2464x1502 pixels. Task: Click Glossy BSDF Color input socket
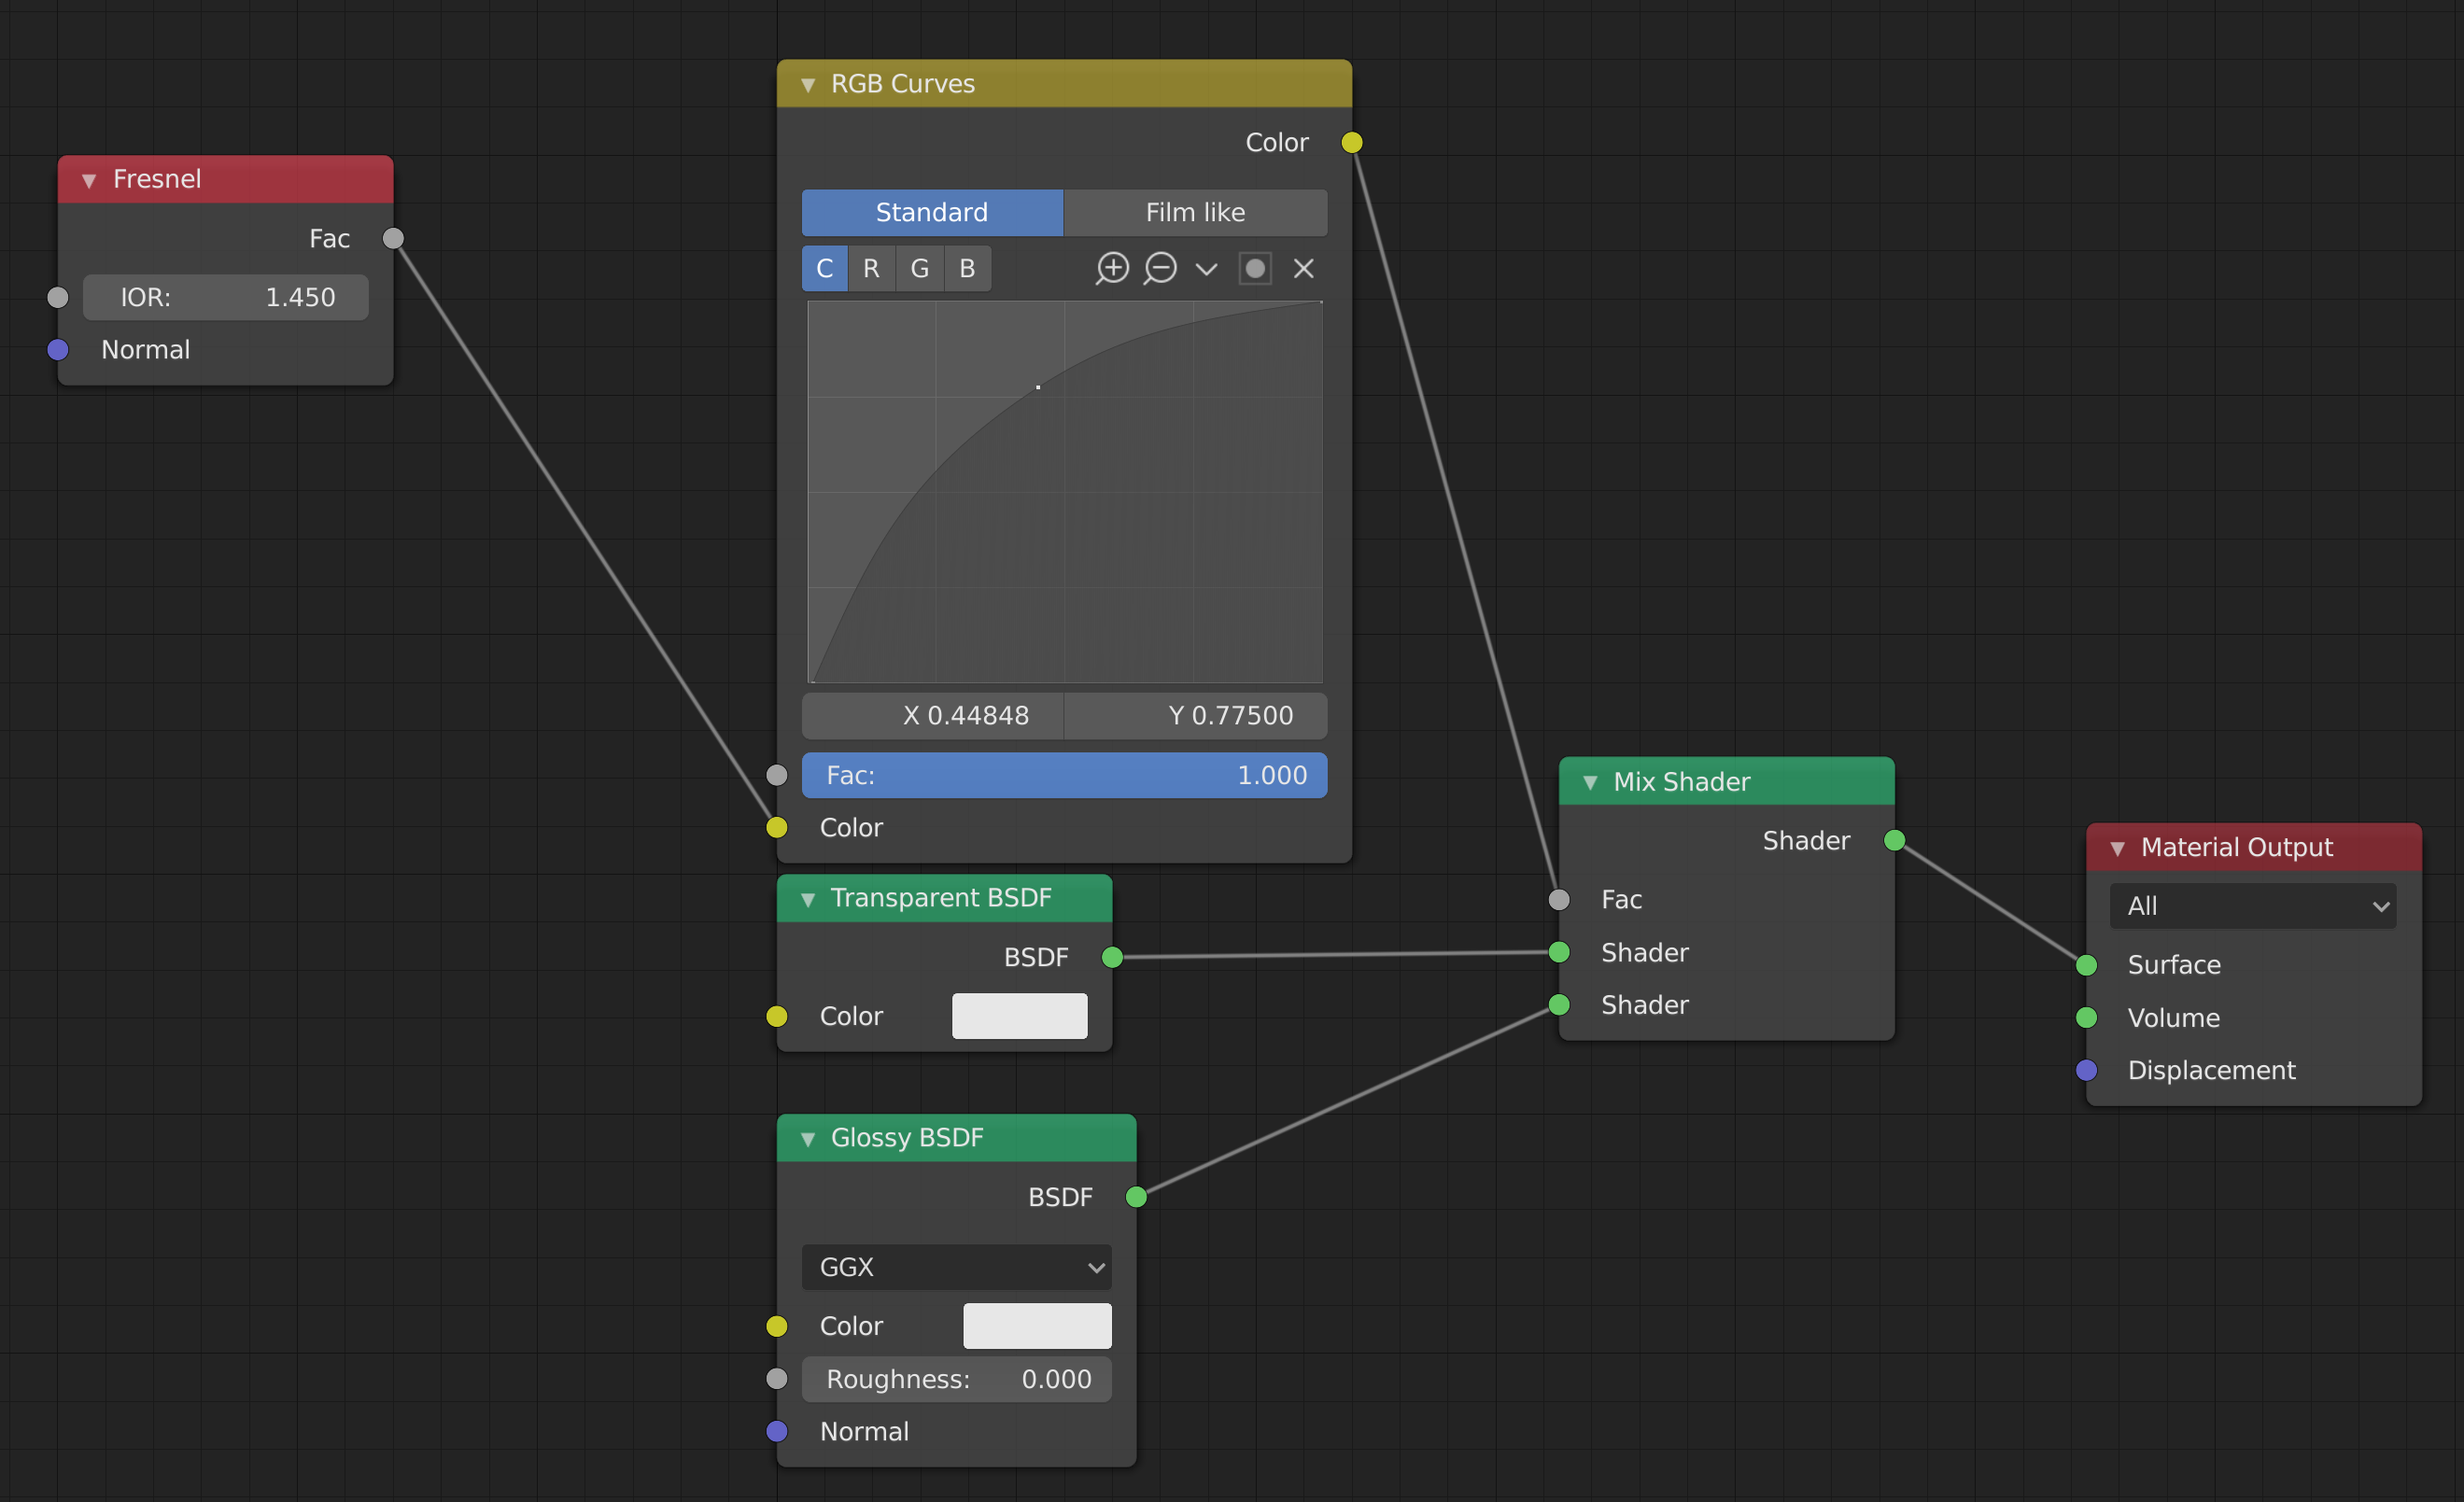coord(777,1326)
